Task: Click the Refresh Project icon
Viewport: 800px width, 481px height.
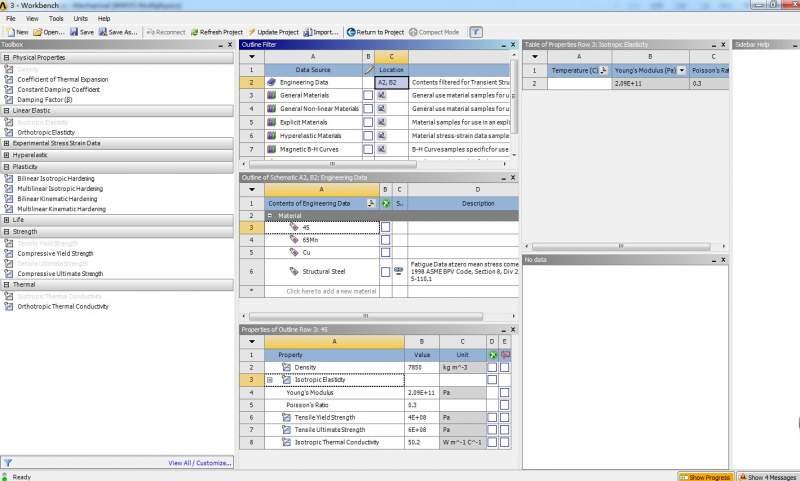Action: tap(194, 32)
